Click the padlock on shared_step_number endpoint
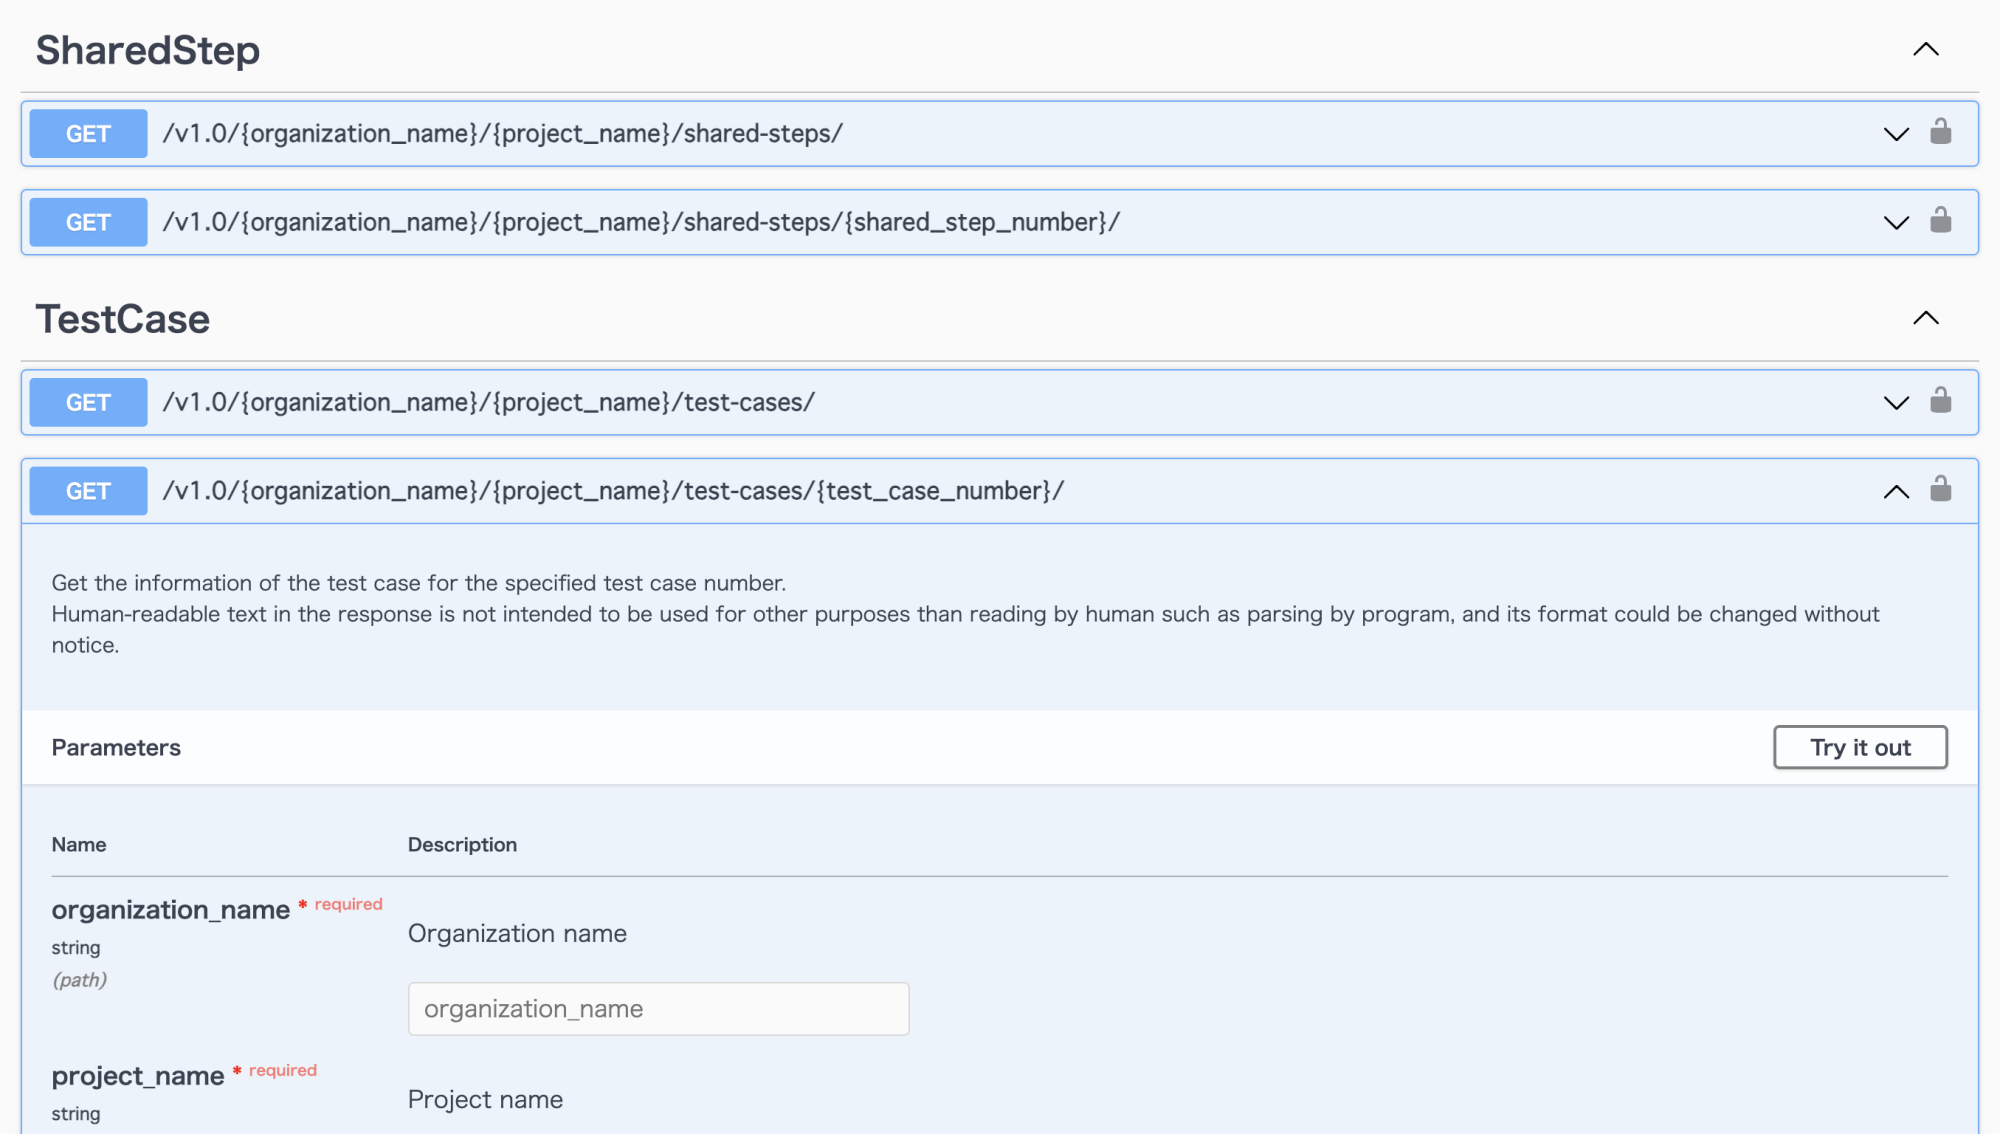The image size is (2000, 1134). tap(1942, 222)
